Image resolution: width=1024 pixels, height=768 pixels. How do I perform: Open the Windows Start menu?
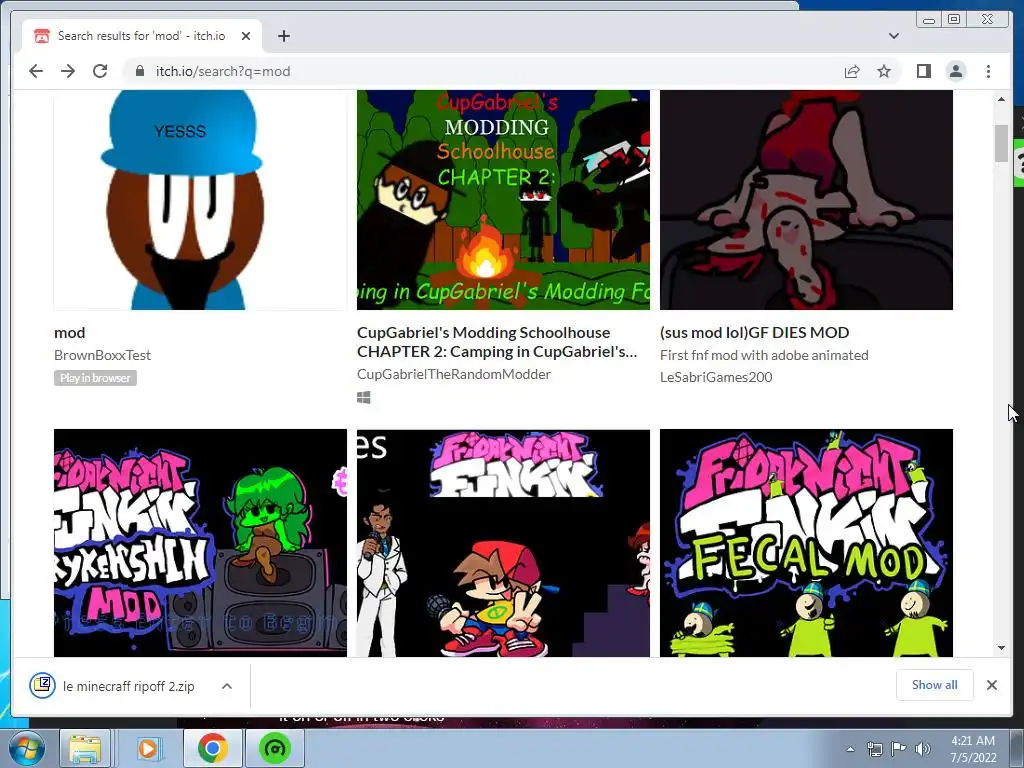click(x=26, y=748)
